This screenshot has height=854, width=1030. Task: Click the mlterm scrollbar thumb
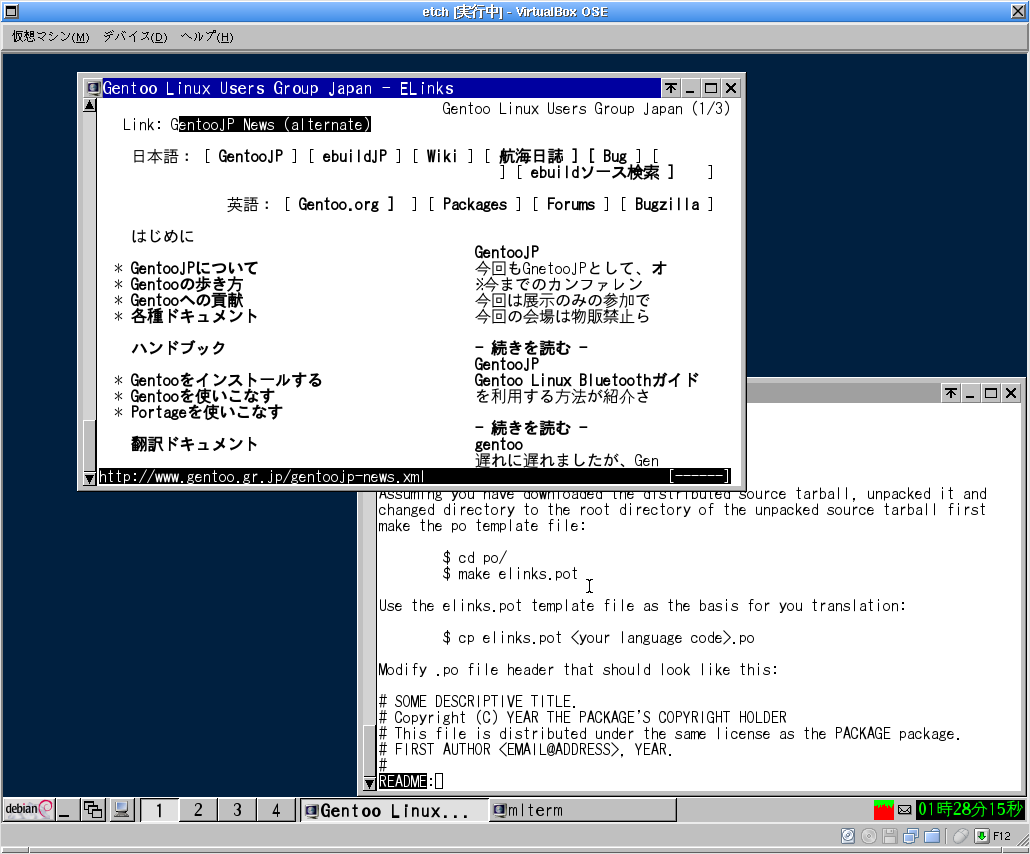tap(369, 751)
